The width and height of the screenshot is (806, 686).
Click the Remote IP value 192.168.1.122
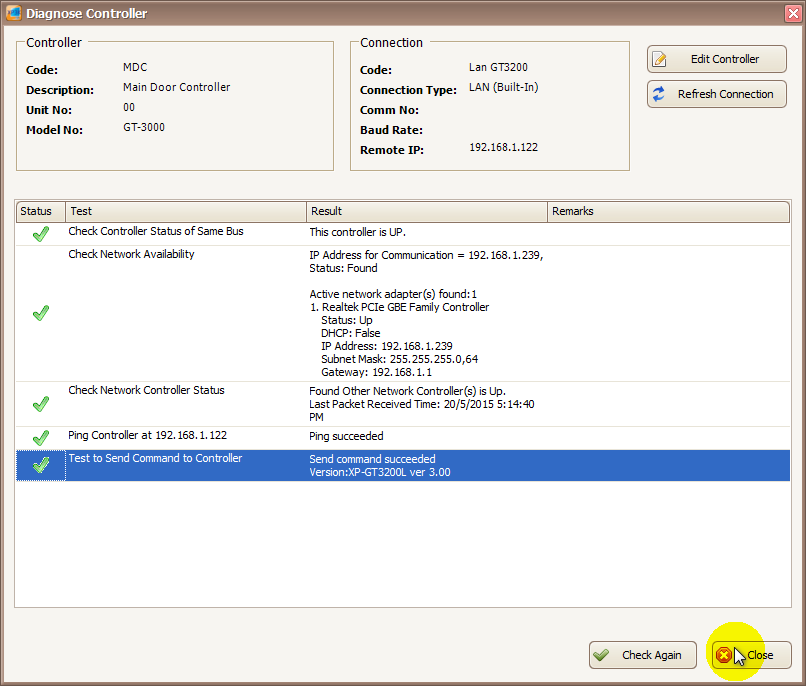coord(503,148)
